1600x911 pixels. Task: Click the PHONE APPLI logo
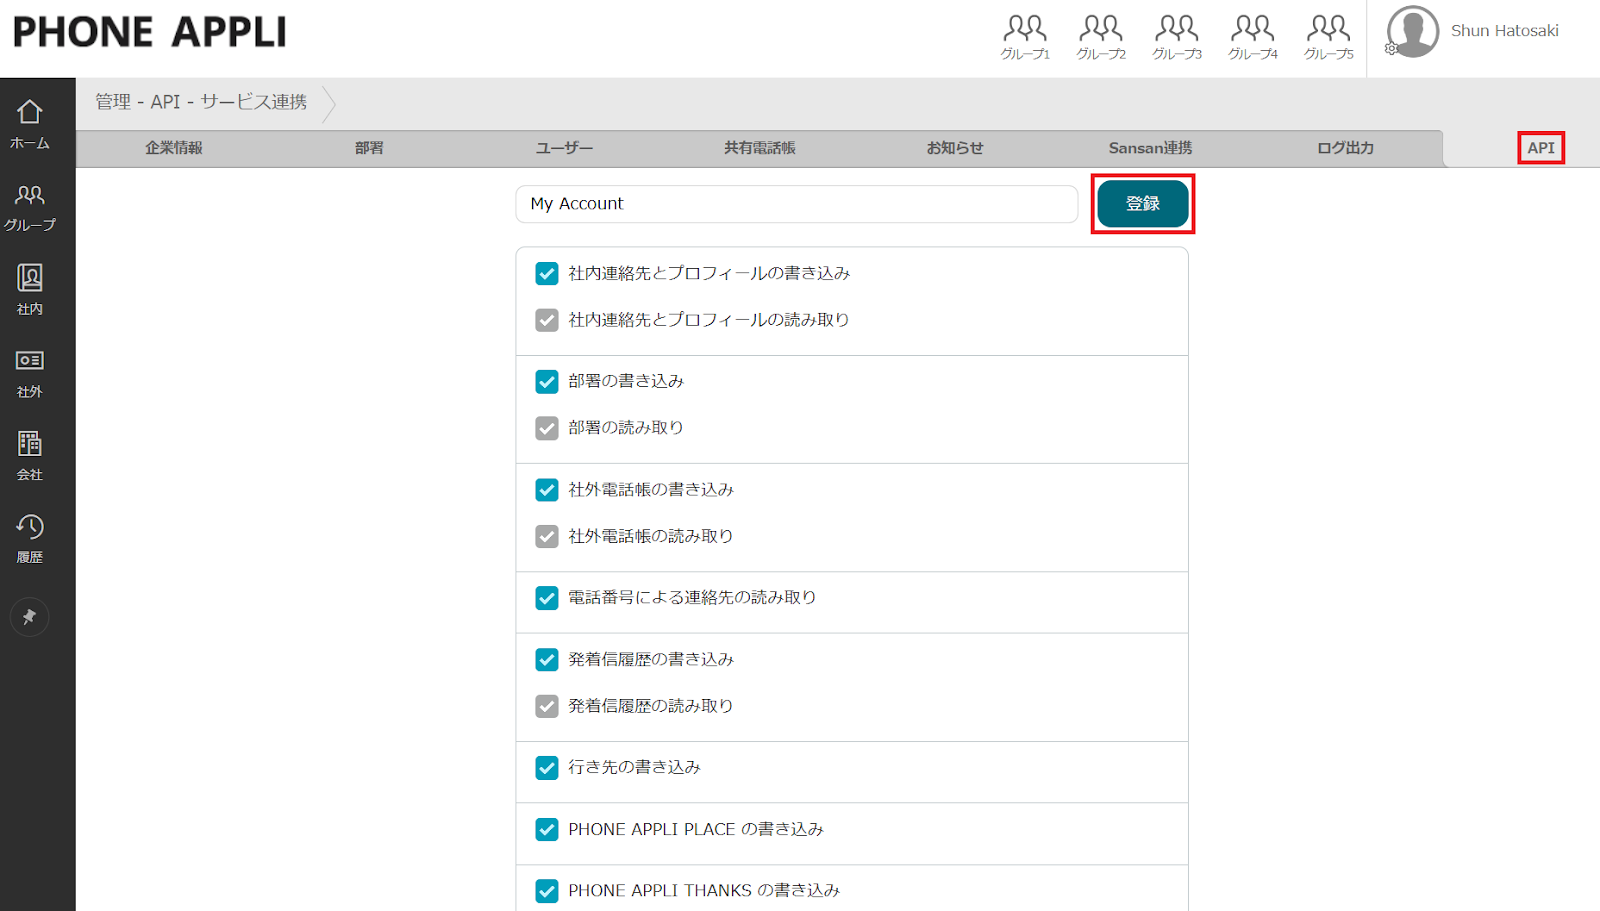pyautogui.click(x=150, y=32)
